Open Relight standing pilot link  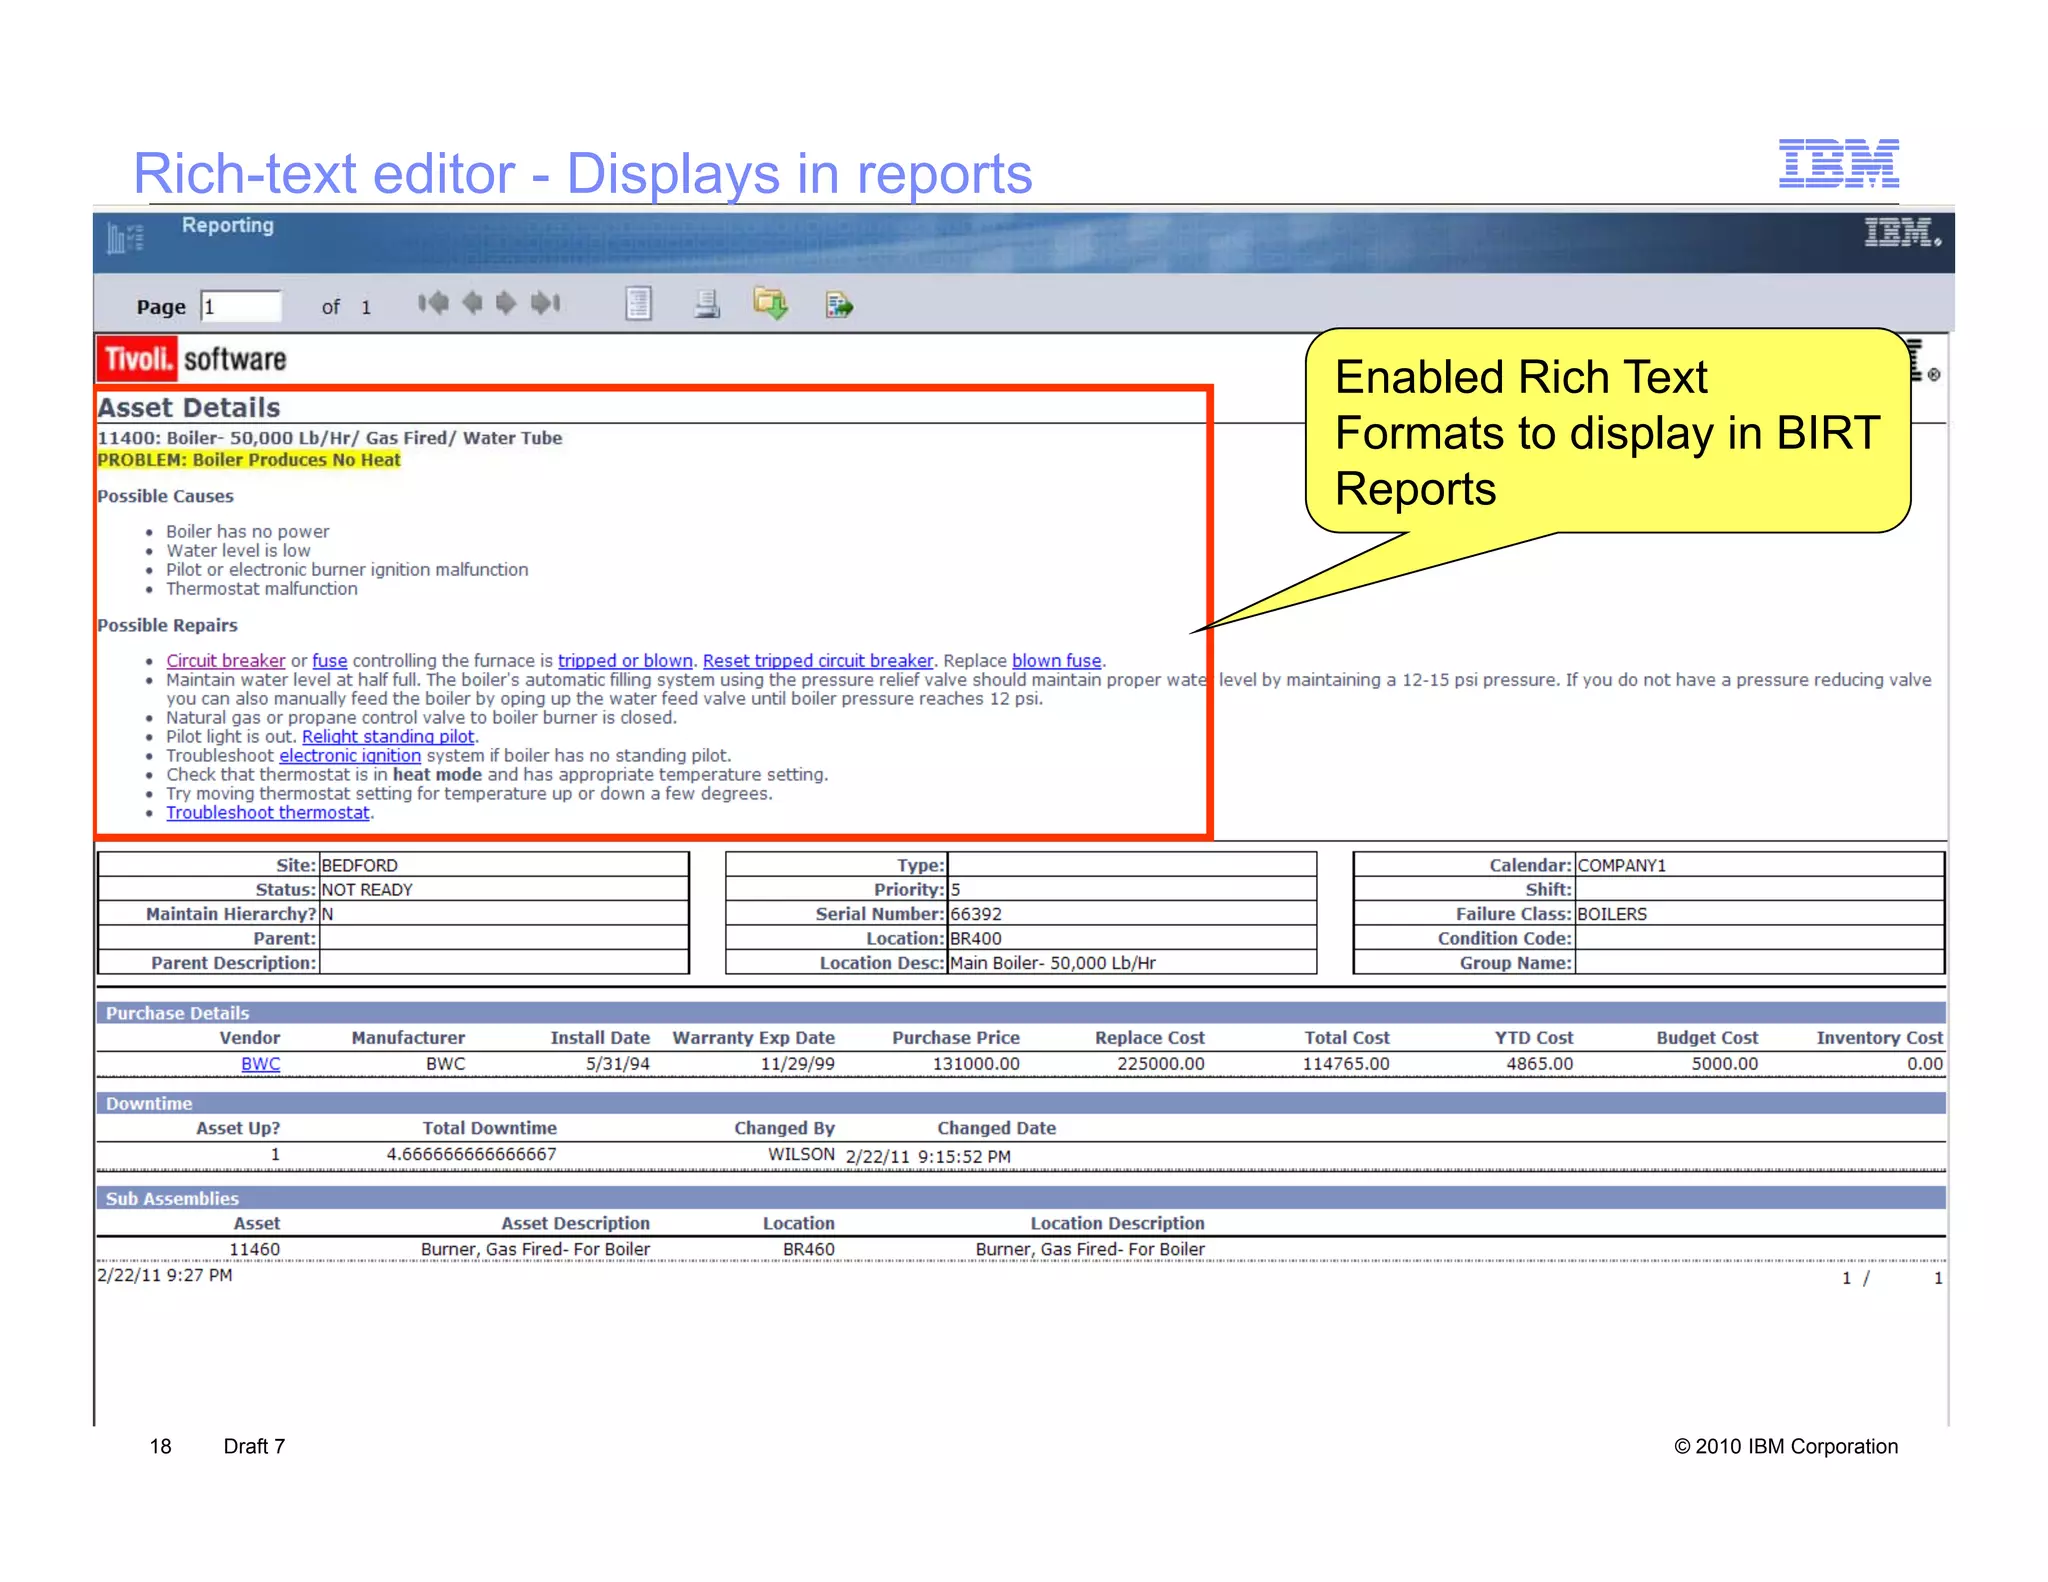[x=388, y=737]
